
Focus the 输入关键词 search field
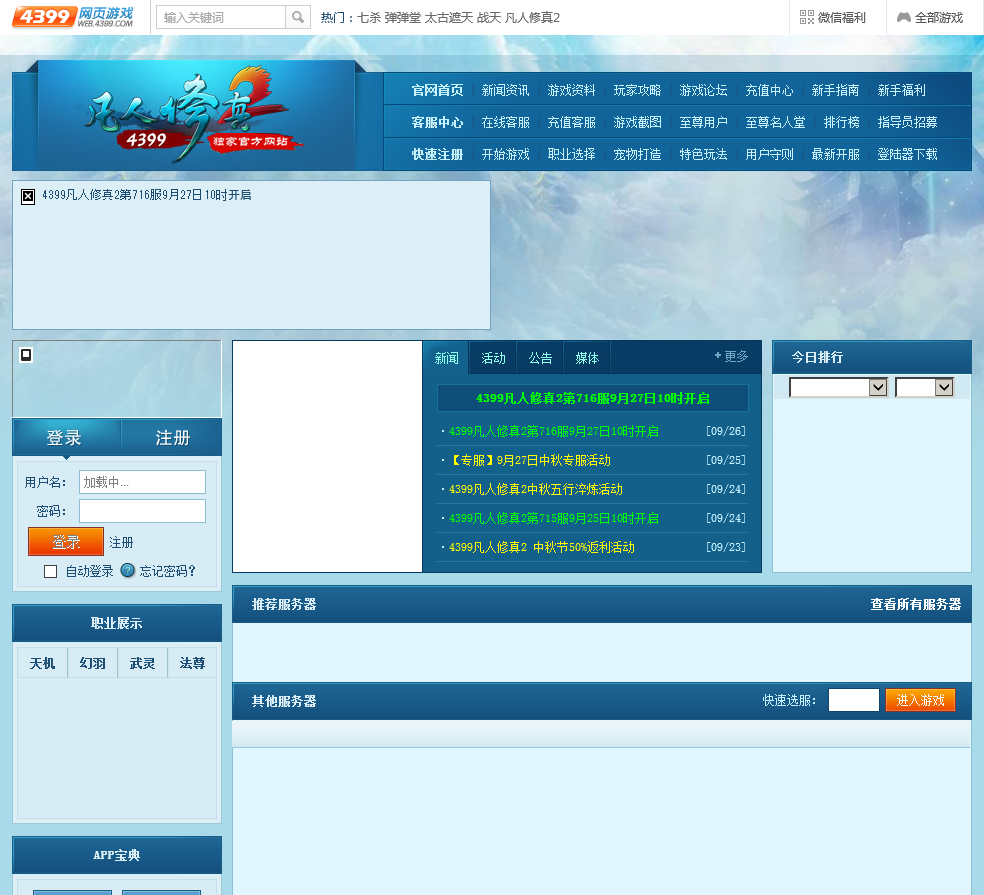[221, 17]
